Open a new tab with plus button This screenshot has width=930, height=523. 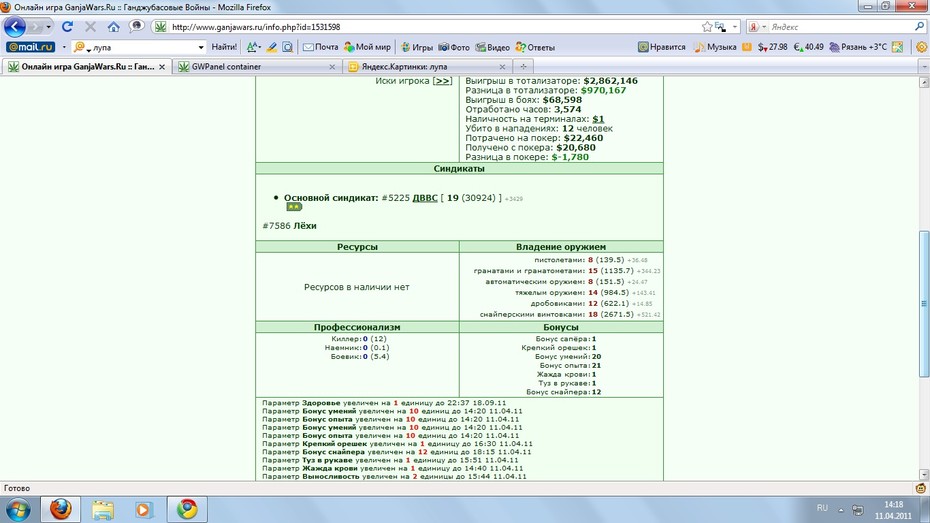click(x=523, y=66)
